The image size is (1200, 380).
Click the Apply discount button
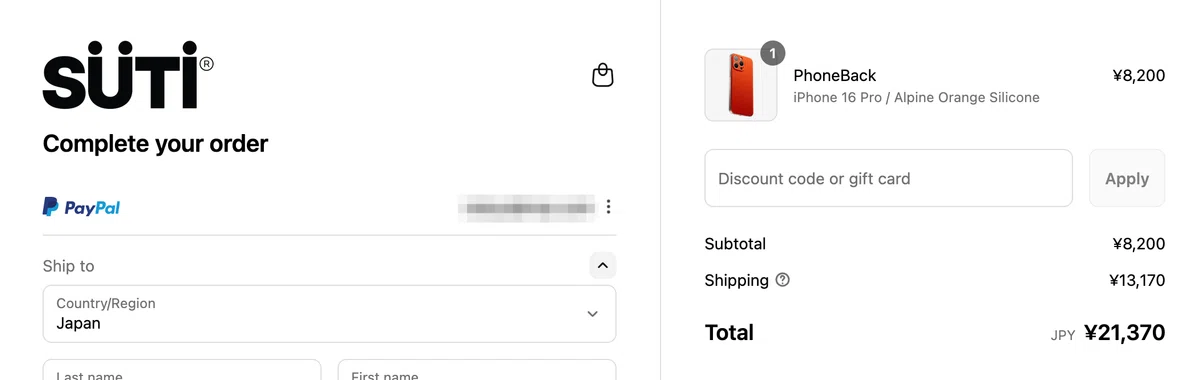[1126, 179]
